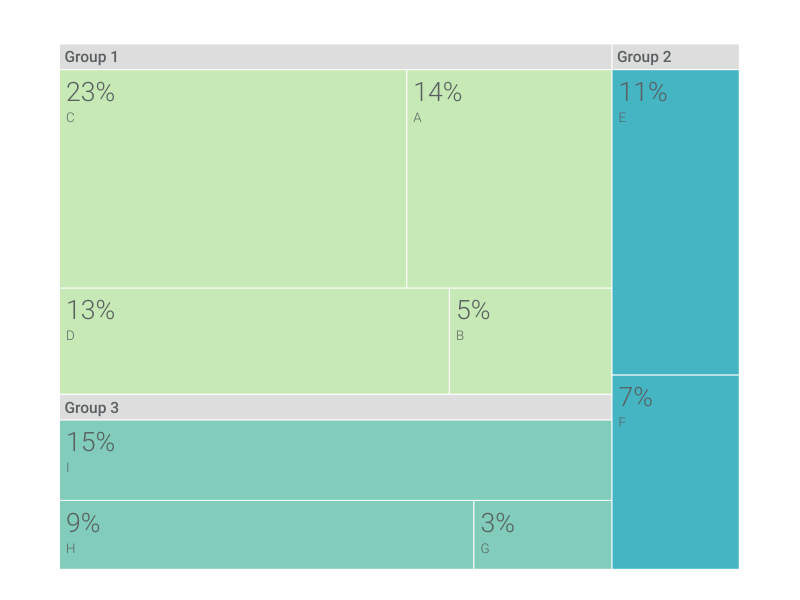Click the Group 2 header bar
The width and height of the screenshot is (800, 600).
point(676,57)
